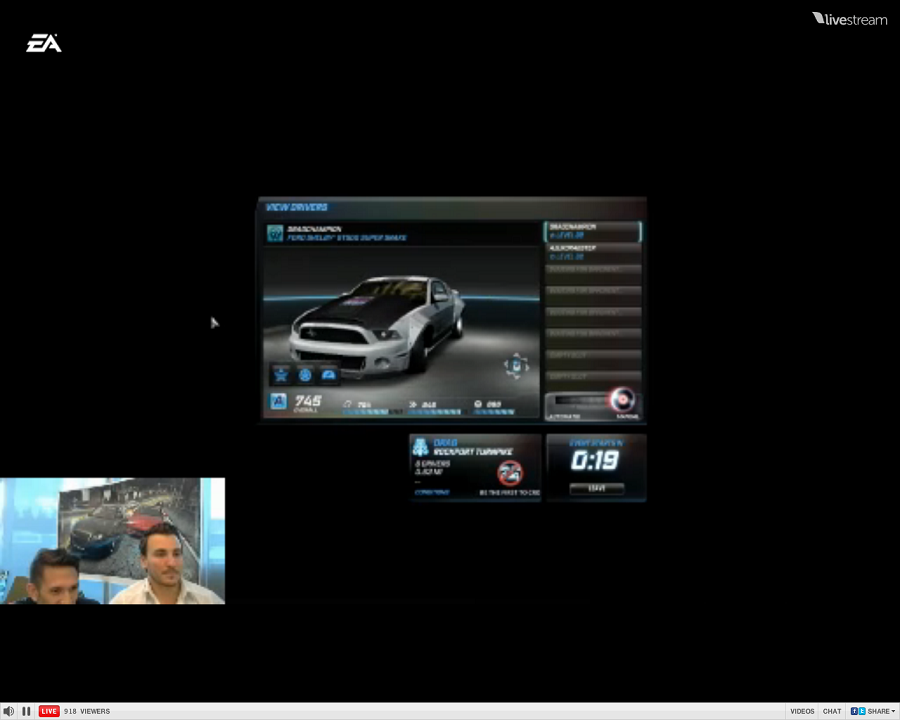Mute the stream with the speaker icon

[x=9, y=711]
